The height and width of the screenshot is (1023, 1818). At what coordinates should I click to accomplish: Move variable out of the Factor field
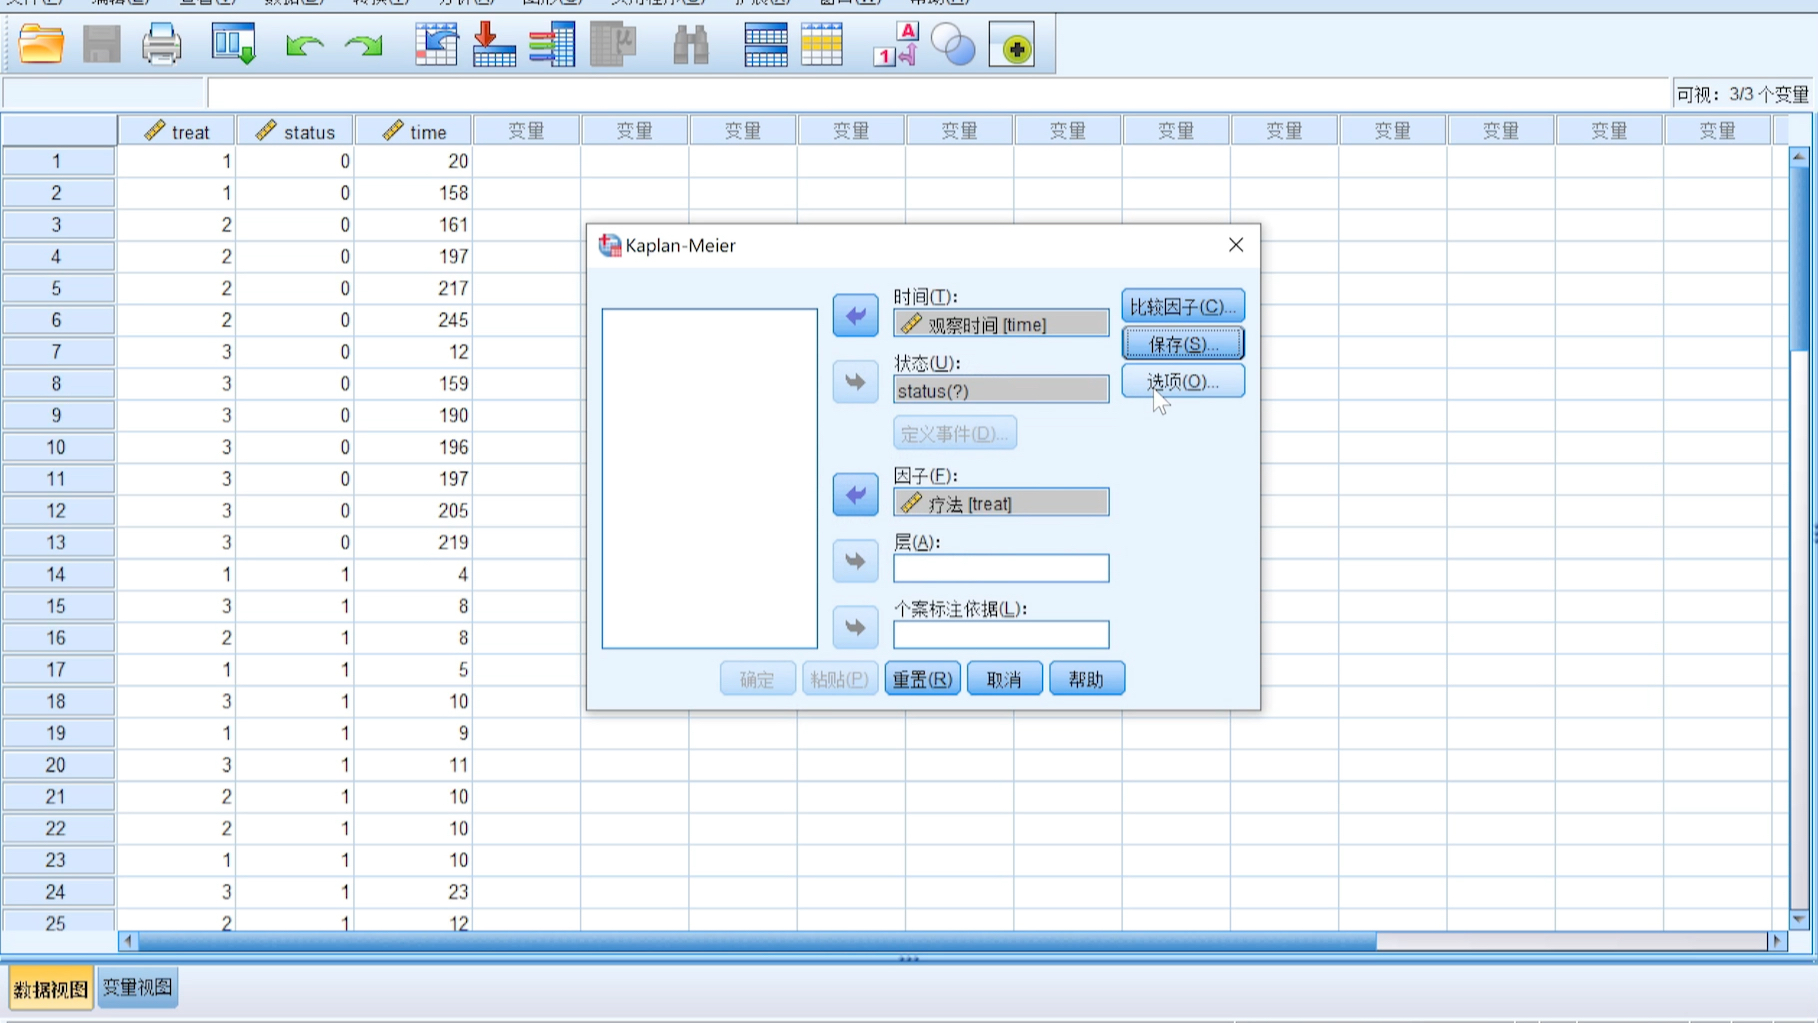tap(855, 495)
